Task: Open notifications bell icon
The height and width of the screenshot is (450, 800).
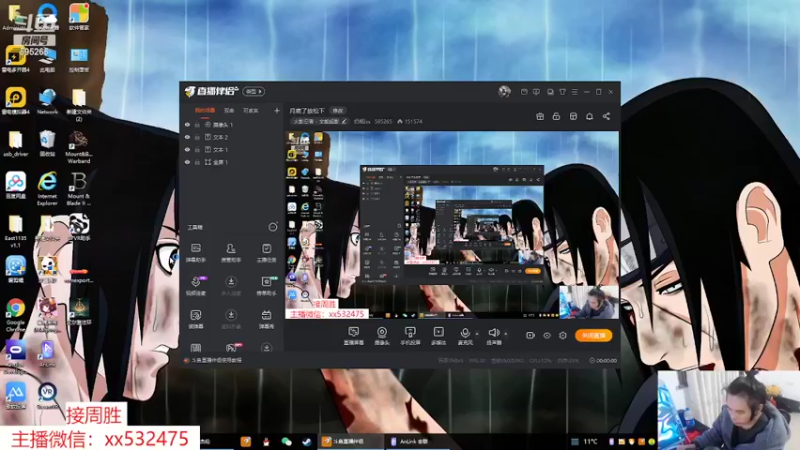Action: 589,116
